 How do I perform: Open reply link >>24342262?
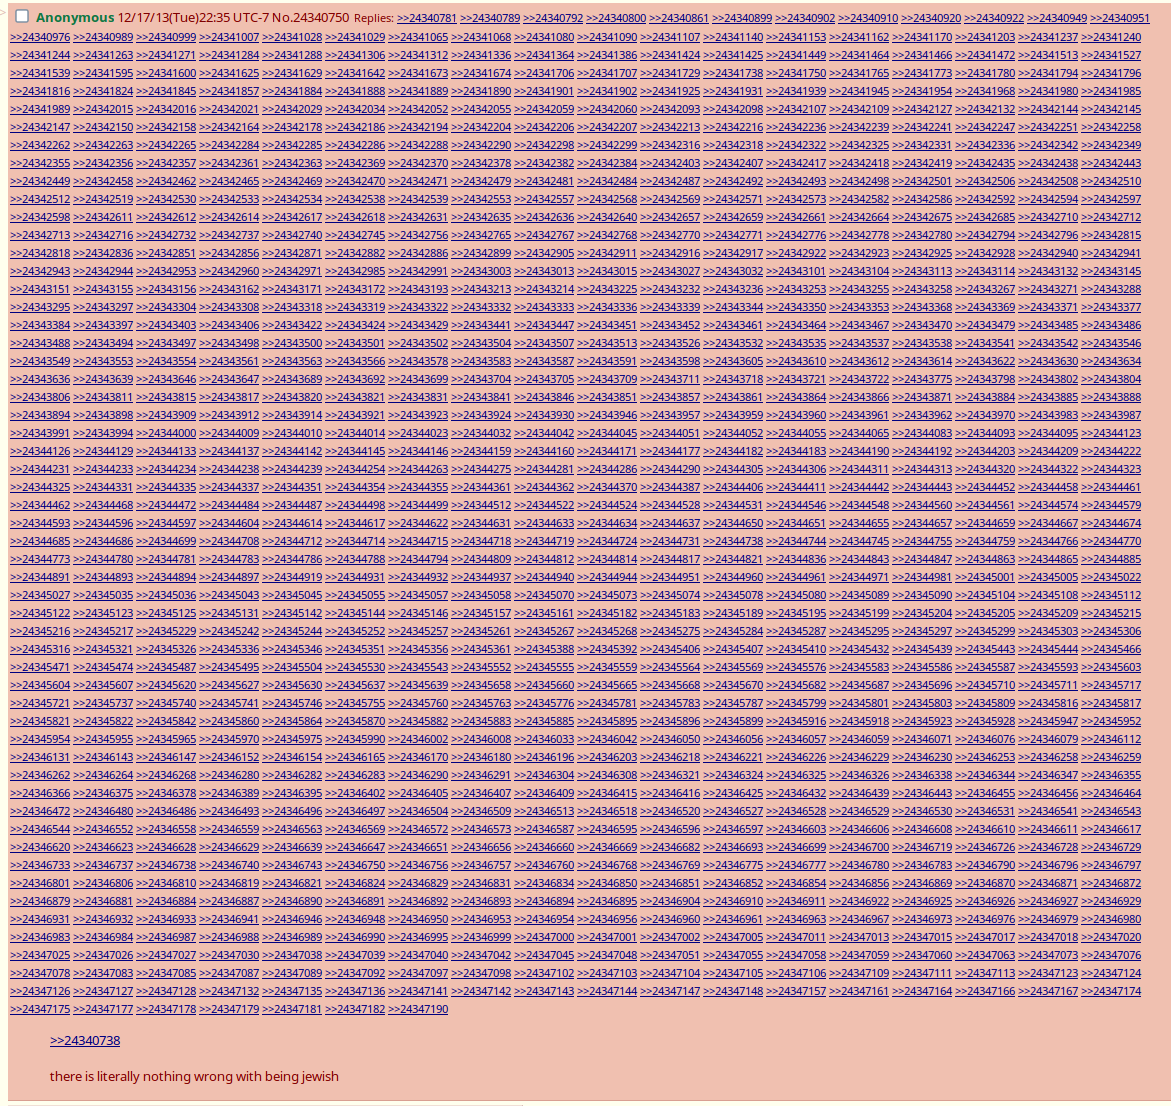[40, 145]
